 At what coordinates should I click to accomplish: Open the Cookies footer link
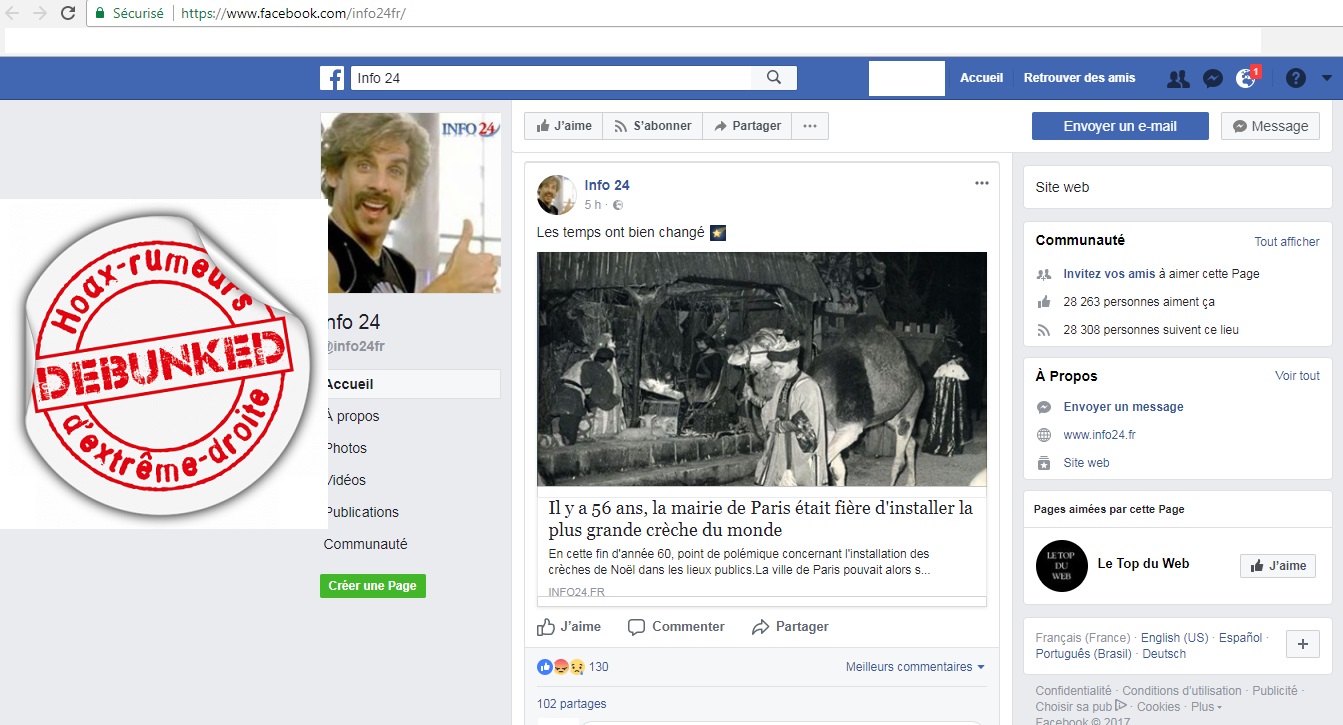tap(1158, 707)
